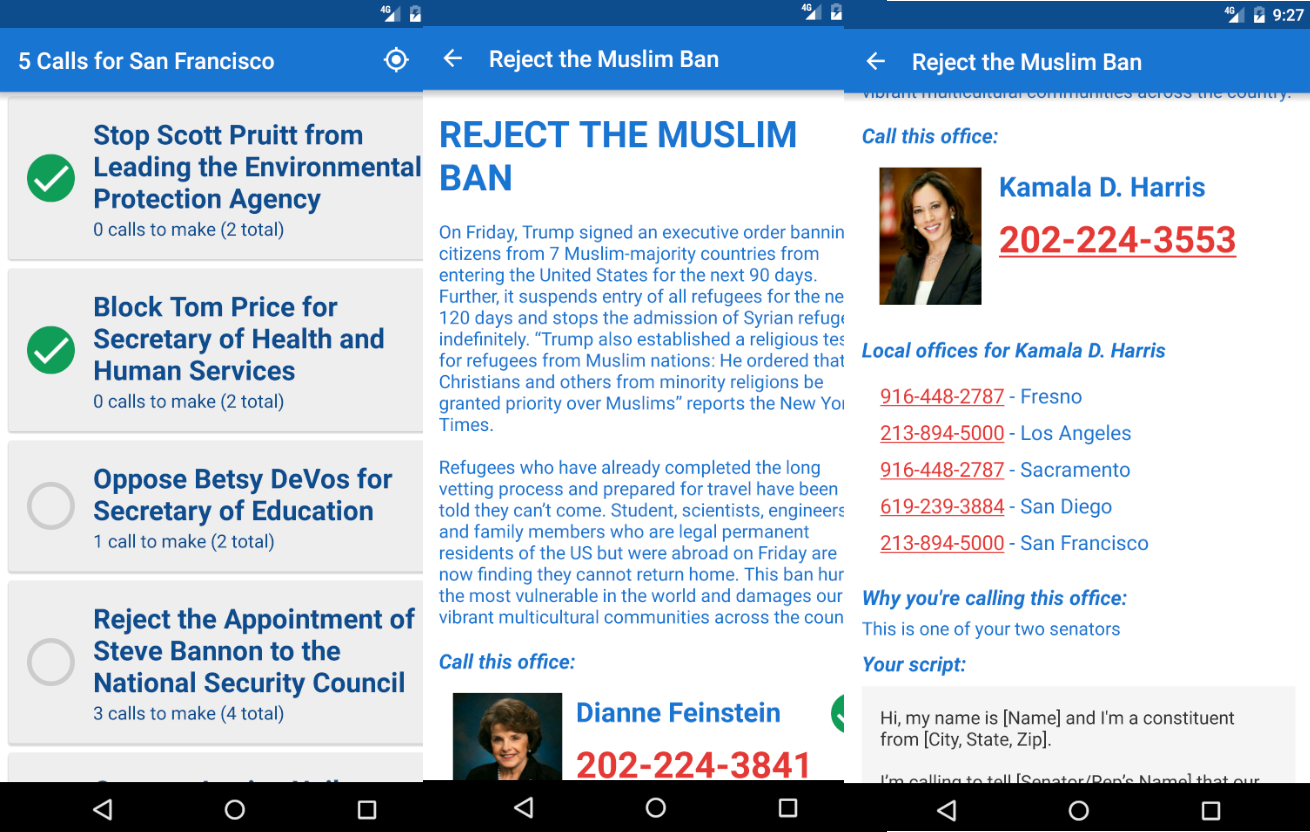Open Stop Scott Pruitt issue
The image size is (1310, 832).
216,178
